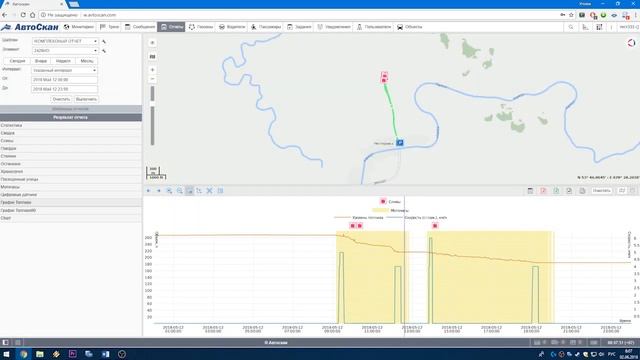Select the Неделя period button
This screenshot has height=360, width=640.
[63, 61]
